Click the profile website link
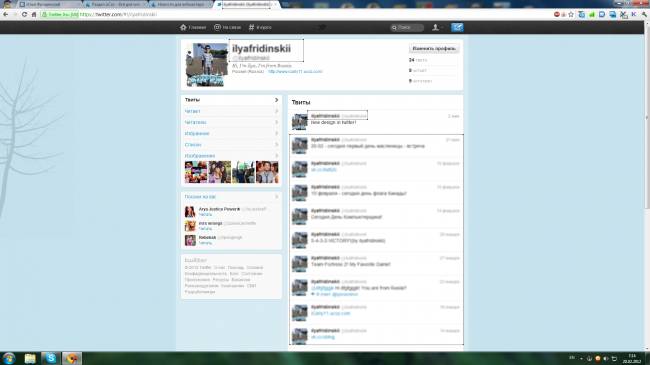 coord(295,71)
